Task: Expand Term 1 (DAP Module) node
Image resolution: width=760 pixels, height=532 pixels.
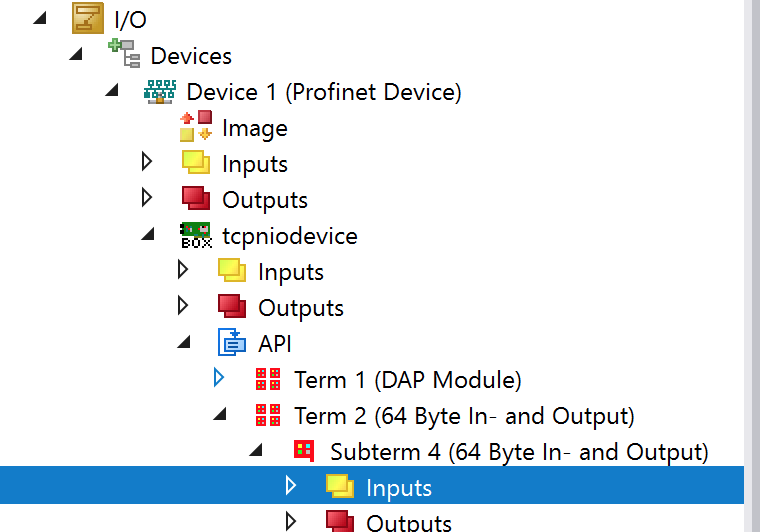Action: pos(219,377)
